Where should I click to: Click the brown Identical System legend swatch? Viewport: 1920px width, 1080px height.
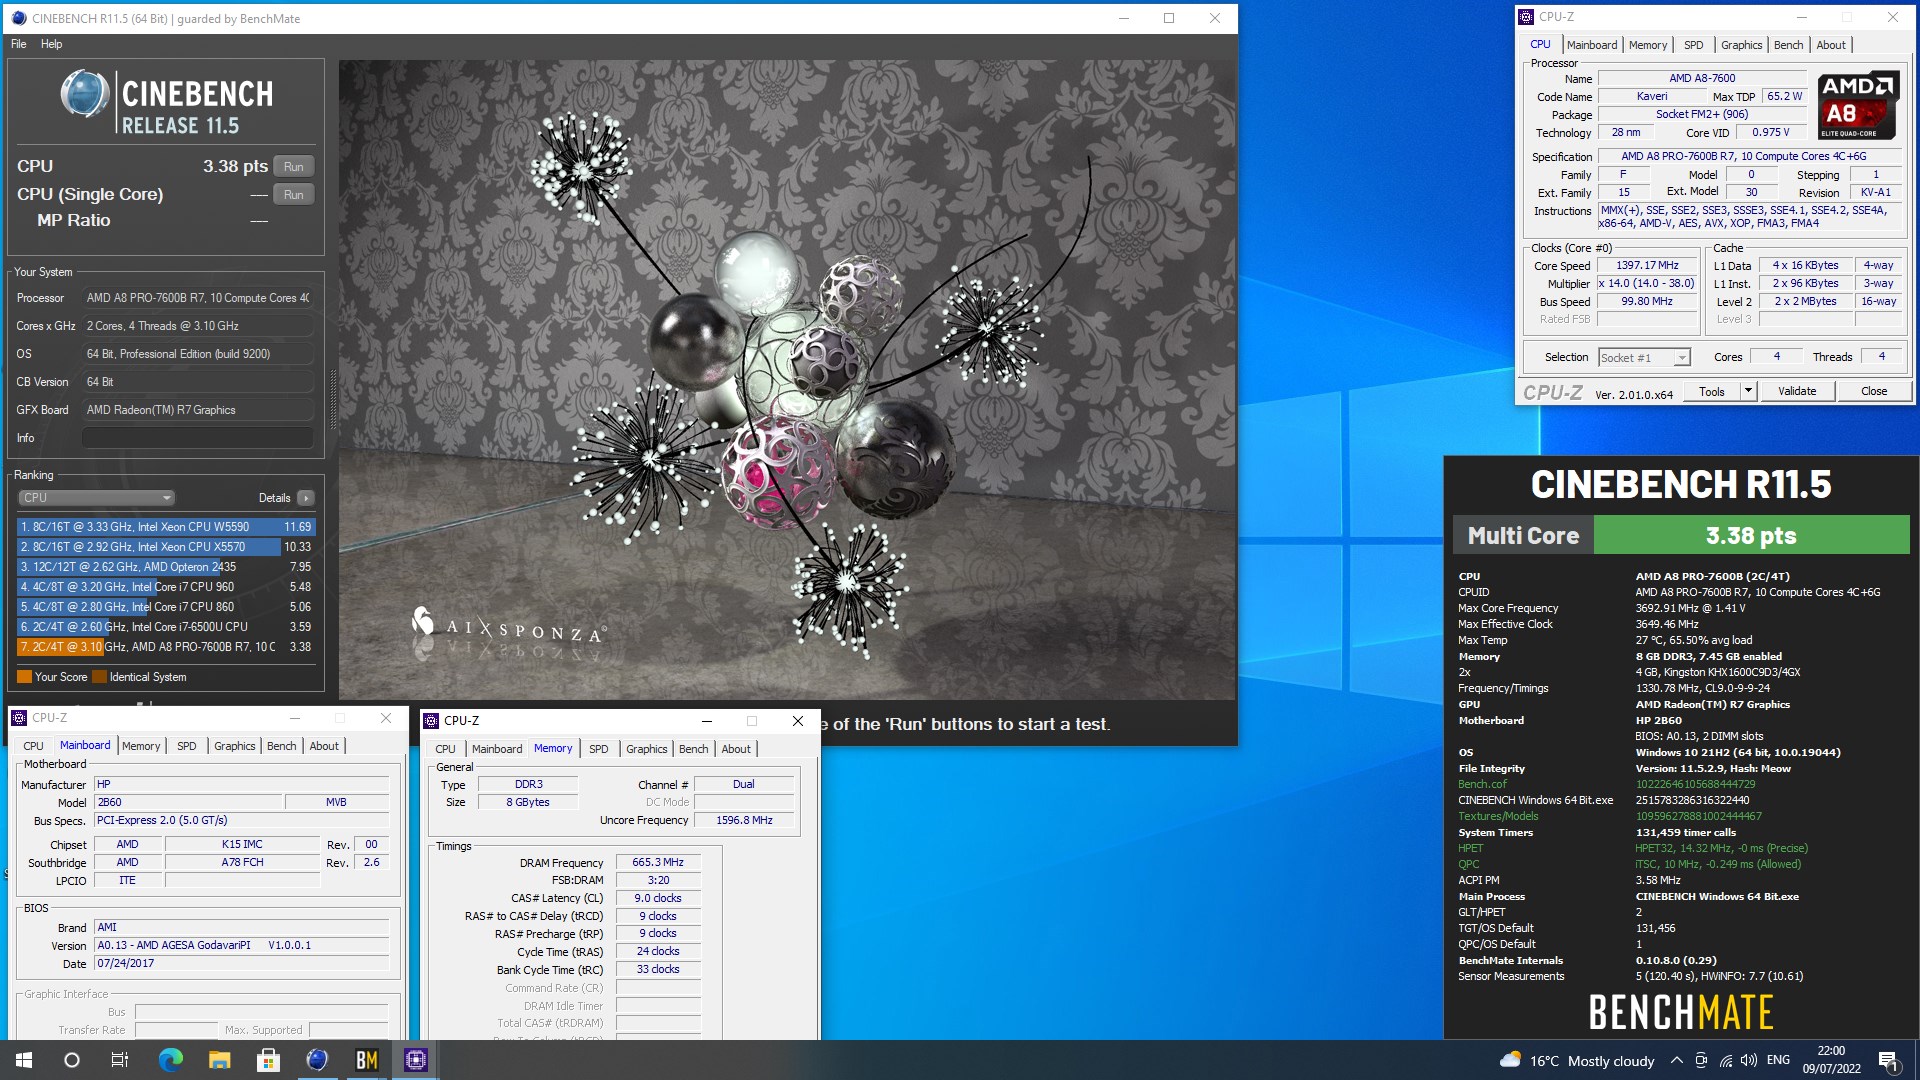99,677
